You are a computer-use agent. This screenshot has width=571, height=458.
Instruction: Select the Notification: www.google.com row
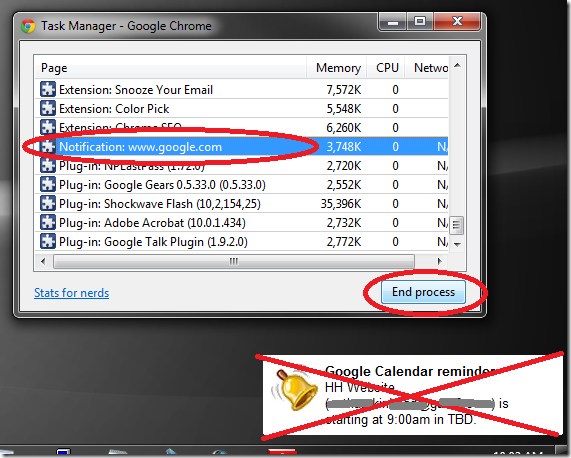click(241, 146)
